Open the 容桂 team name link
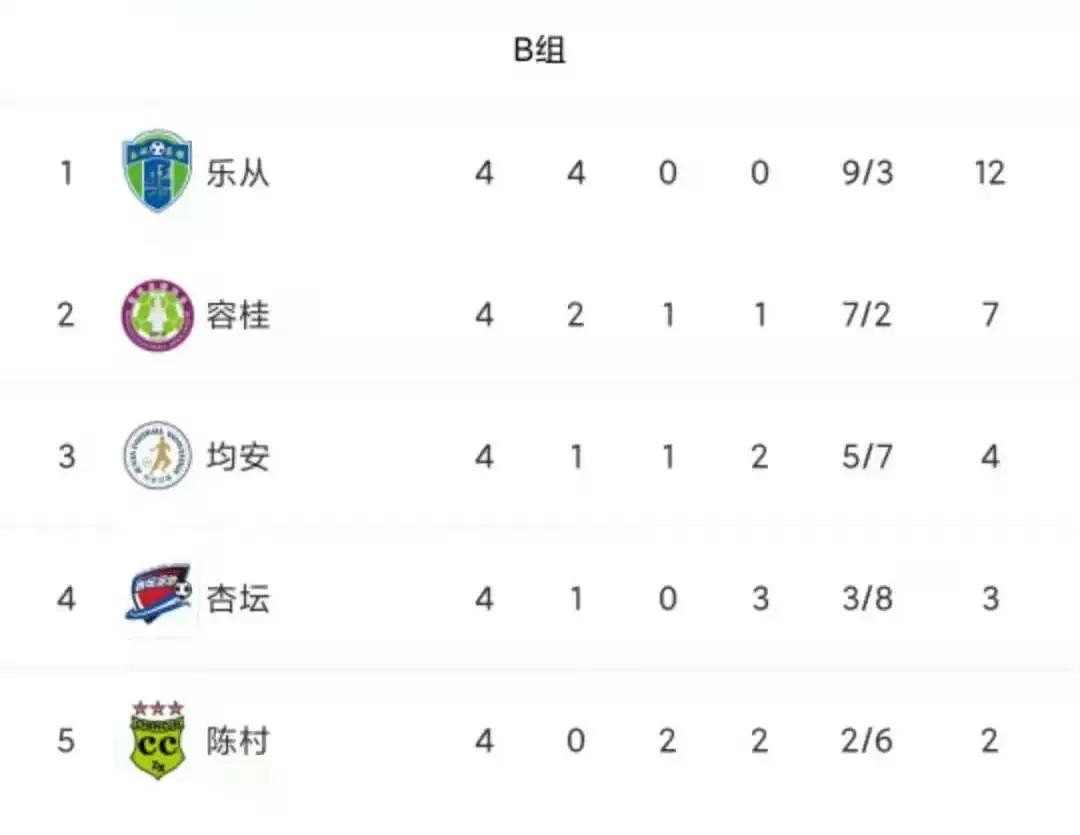The width and height of the screenshot is (1080, 835). (x=238, y=315)
